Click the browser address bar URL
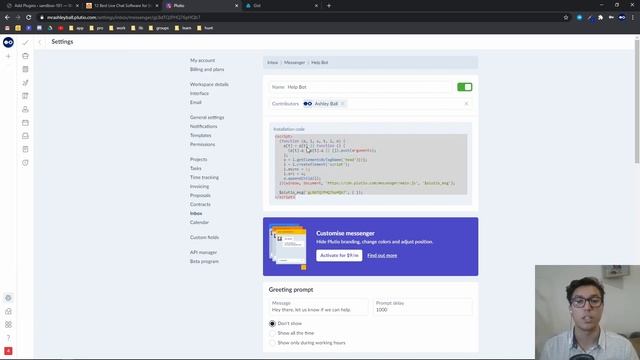640x360 pixels. point(123,18)
